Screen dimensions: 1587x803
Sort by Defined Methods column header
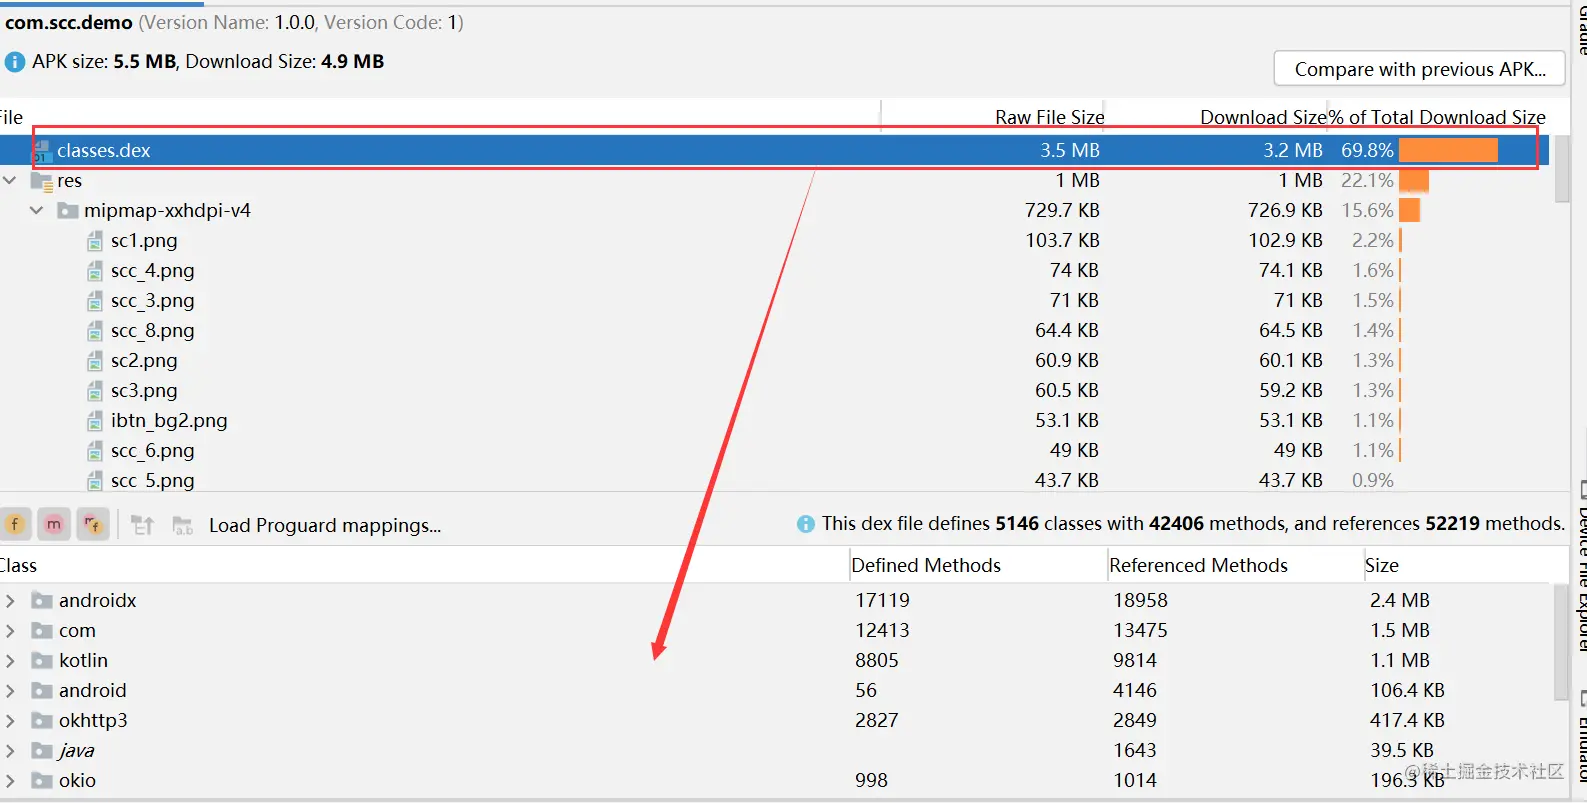pyautogui.click(x=926, y=565)
